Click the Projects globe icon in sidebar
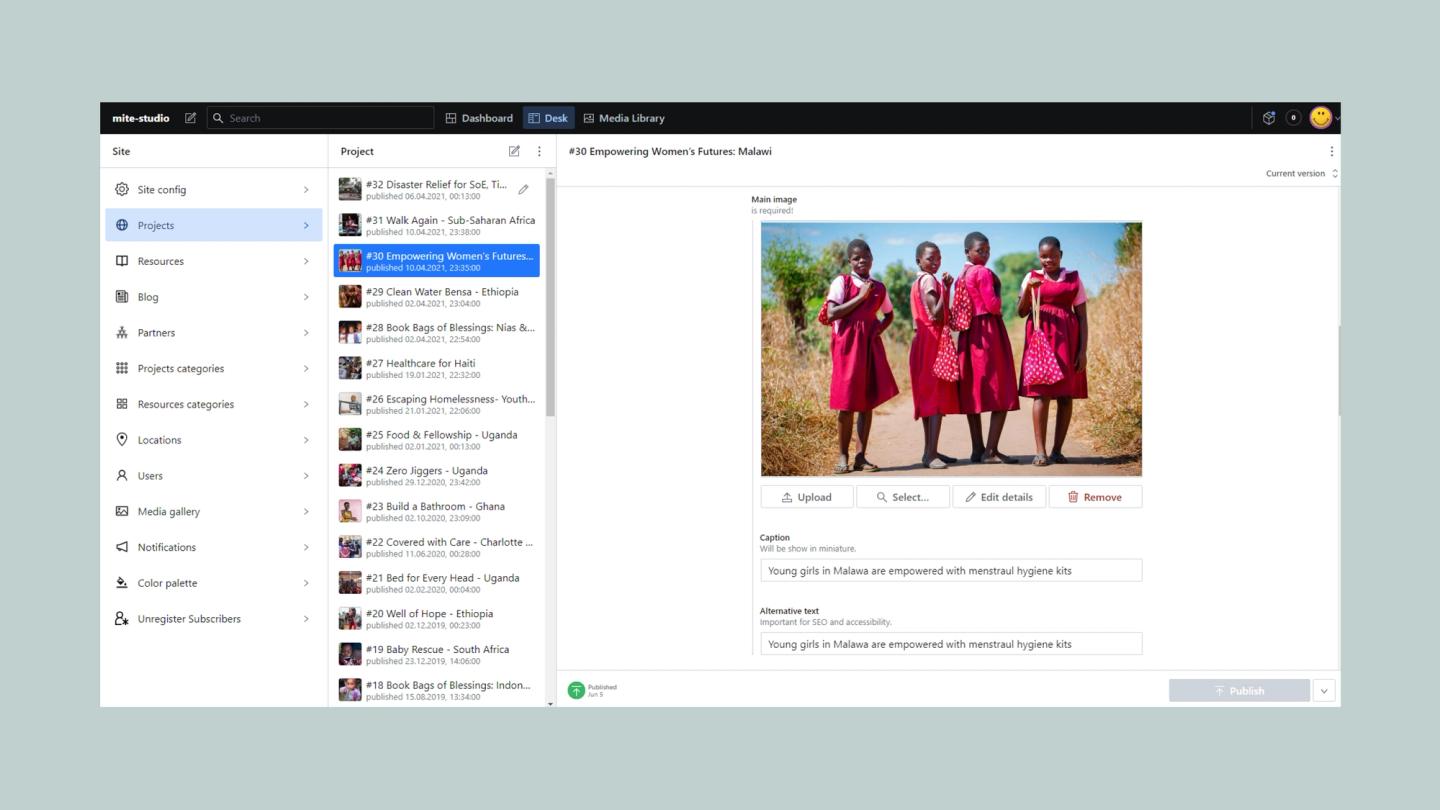This screenshot has width=1440, height=810. tap(122, 225)
